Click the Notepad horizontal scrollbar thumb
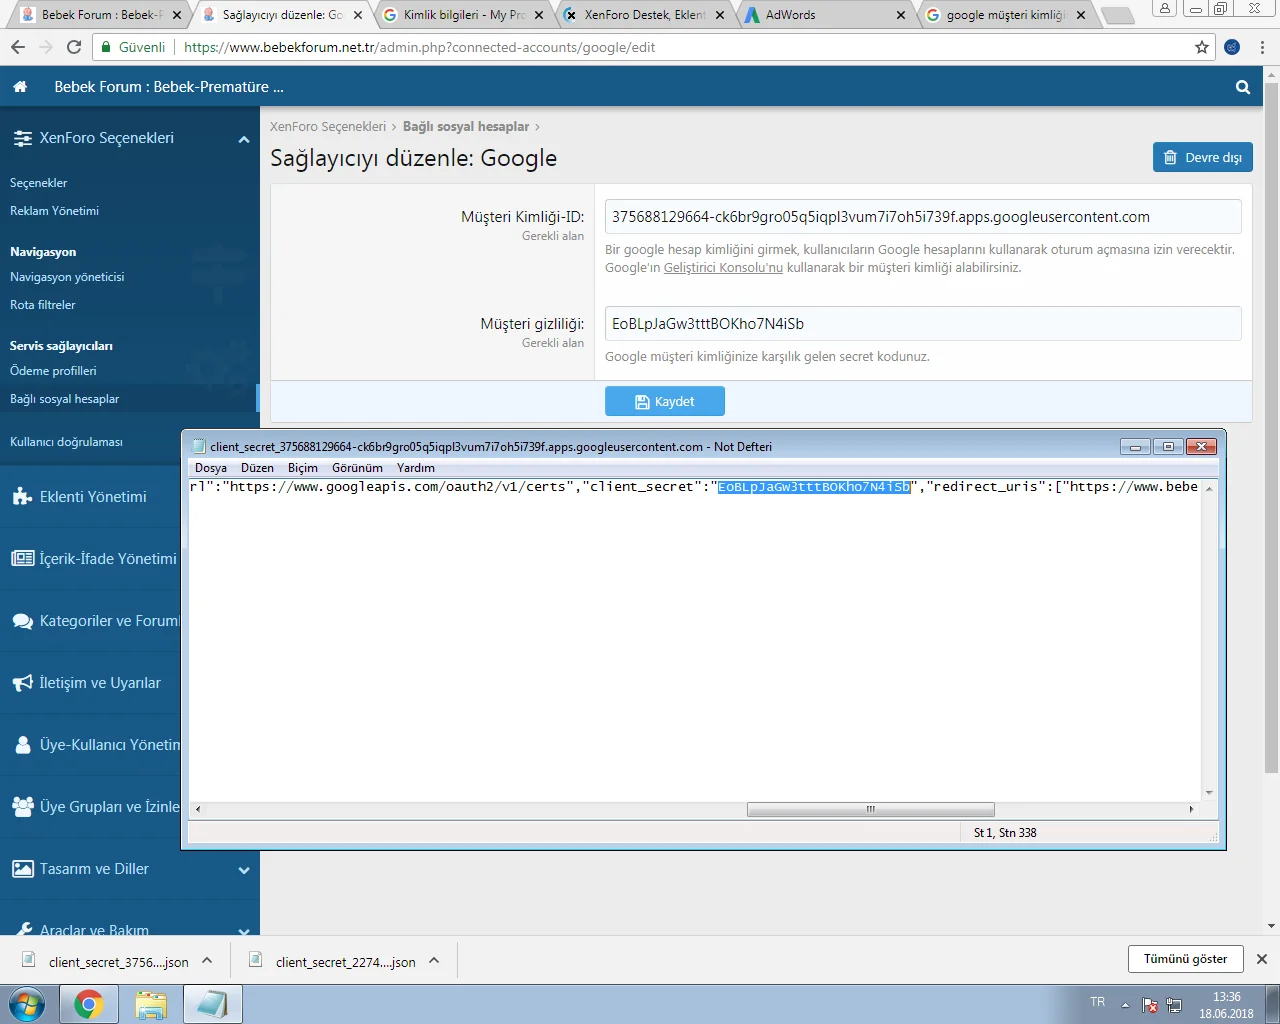The height and width of the screenshot is (1024, 1280). coord(870,809)
